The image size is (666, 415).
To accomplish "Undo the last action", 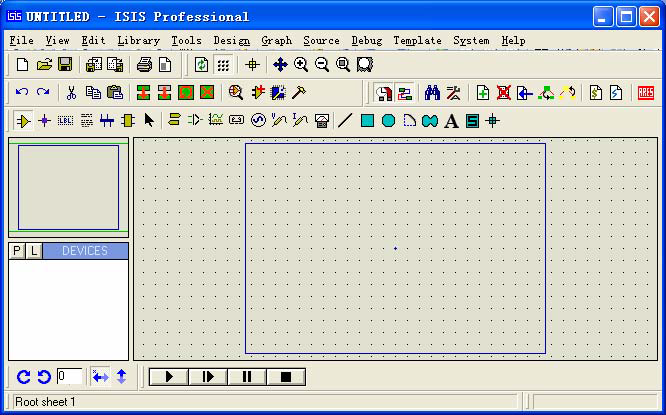I will [x=22, y=92].
